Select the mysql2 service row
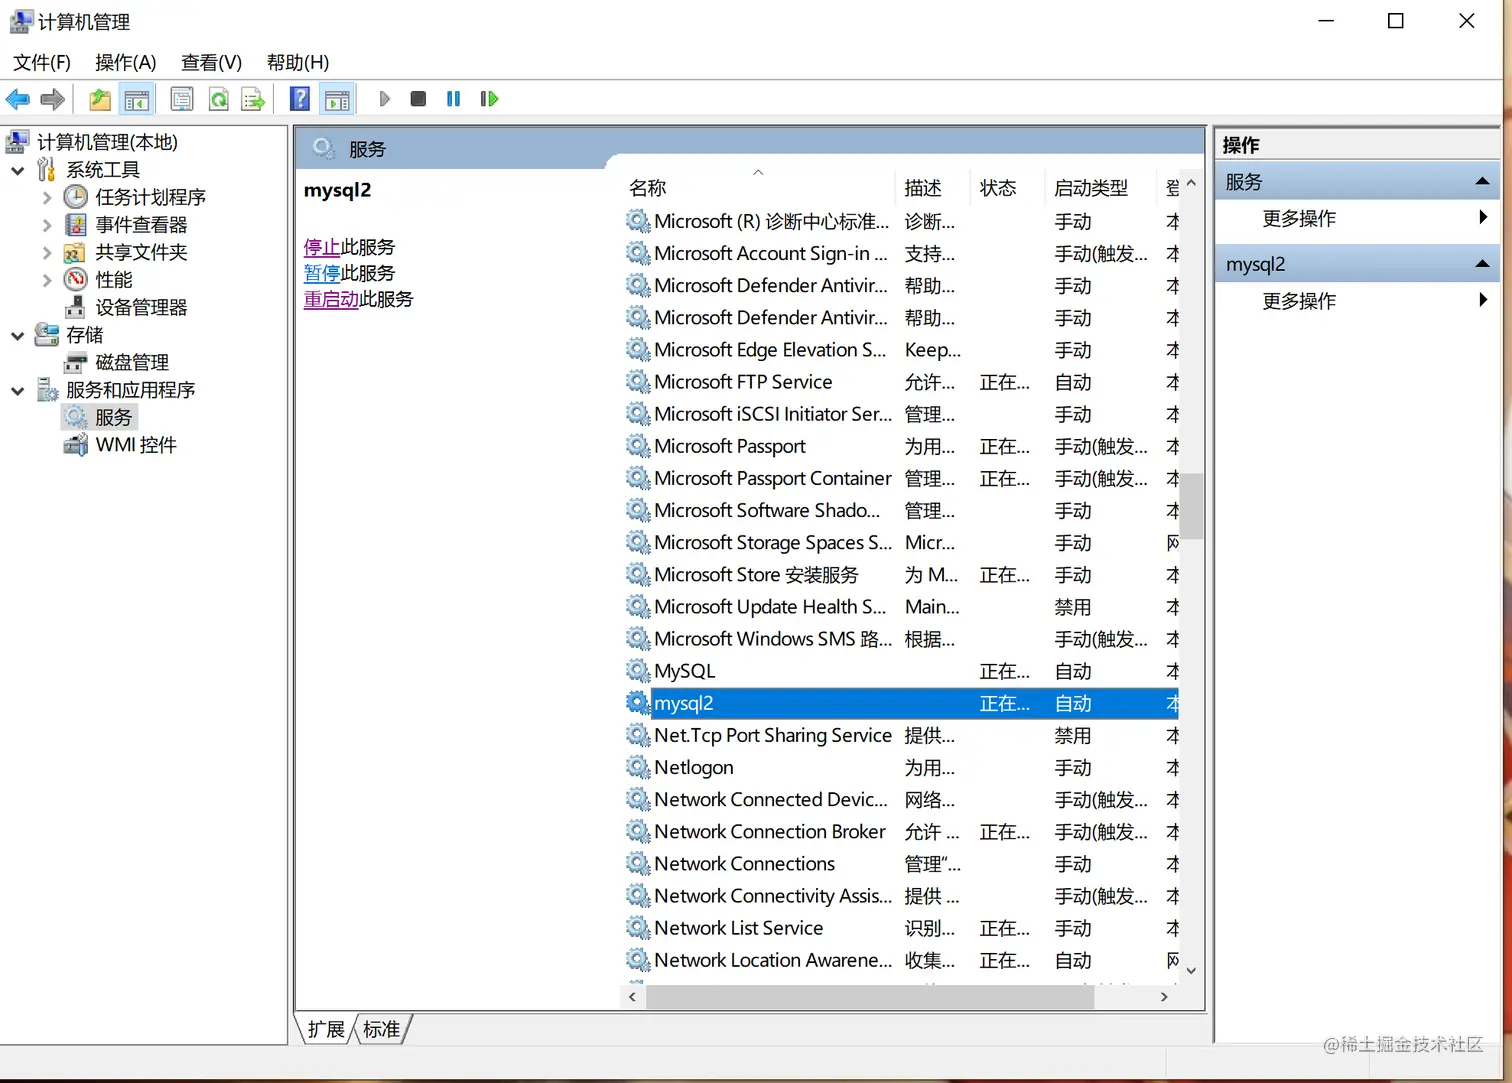This screenshot has height=1083, width=1512. pyautogui.click(x=902, y=703)
